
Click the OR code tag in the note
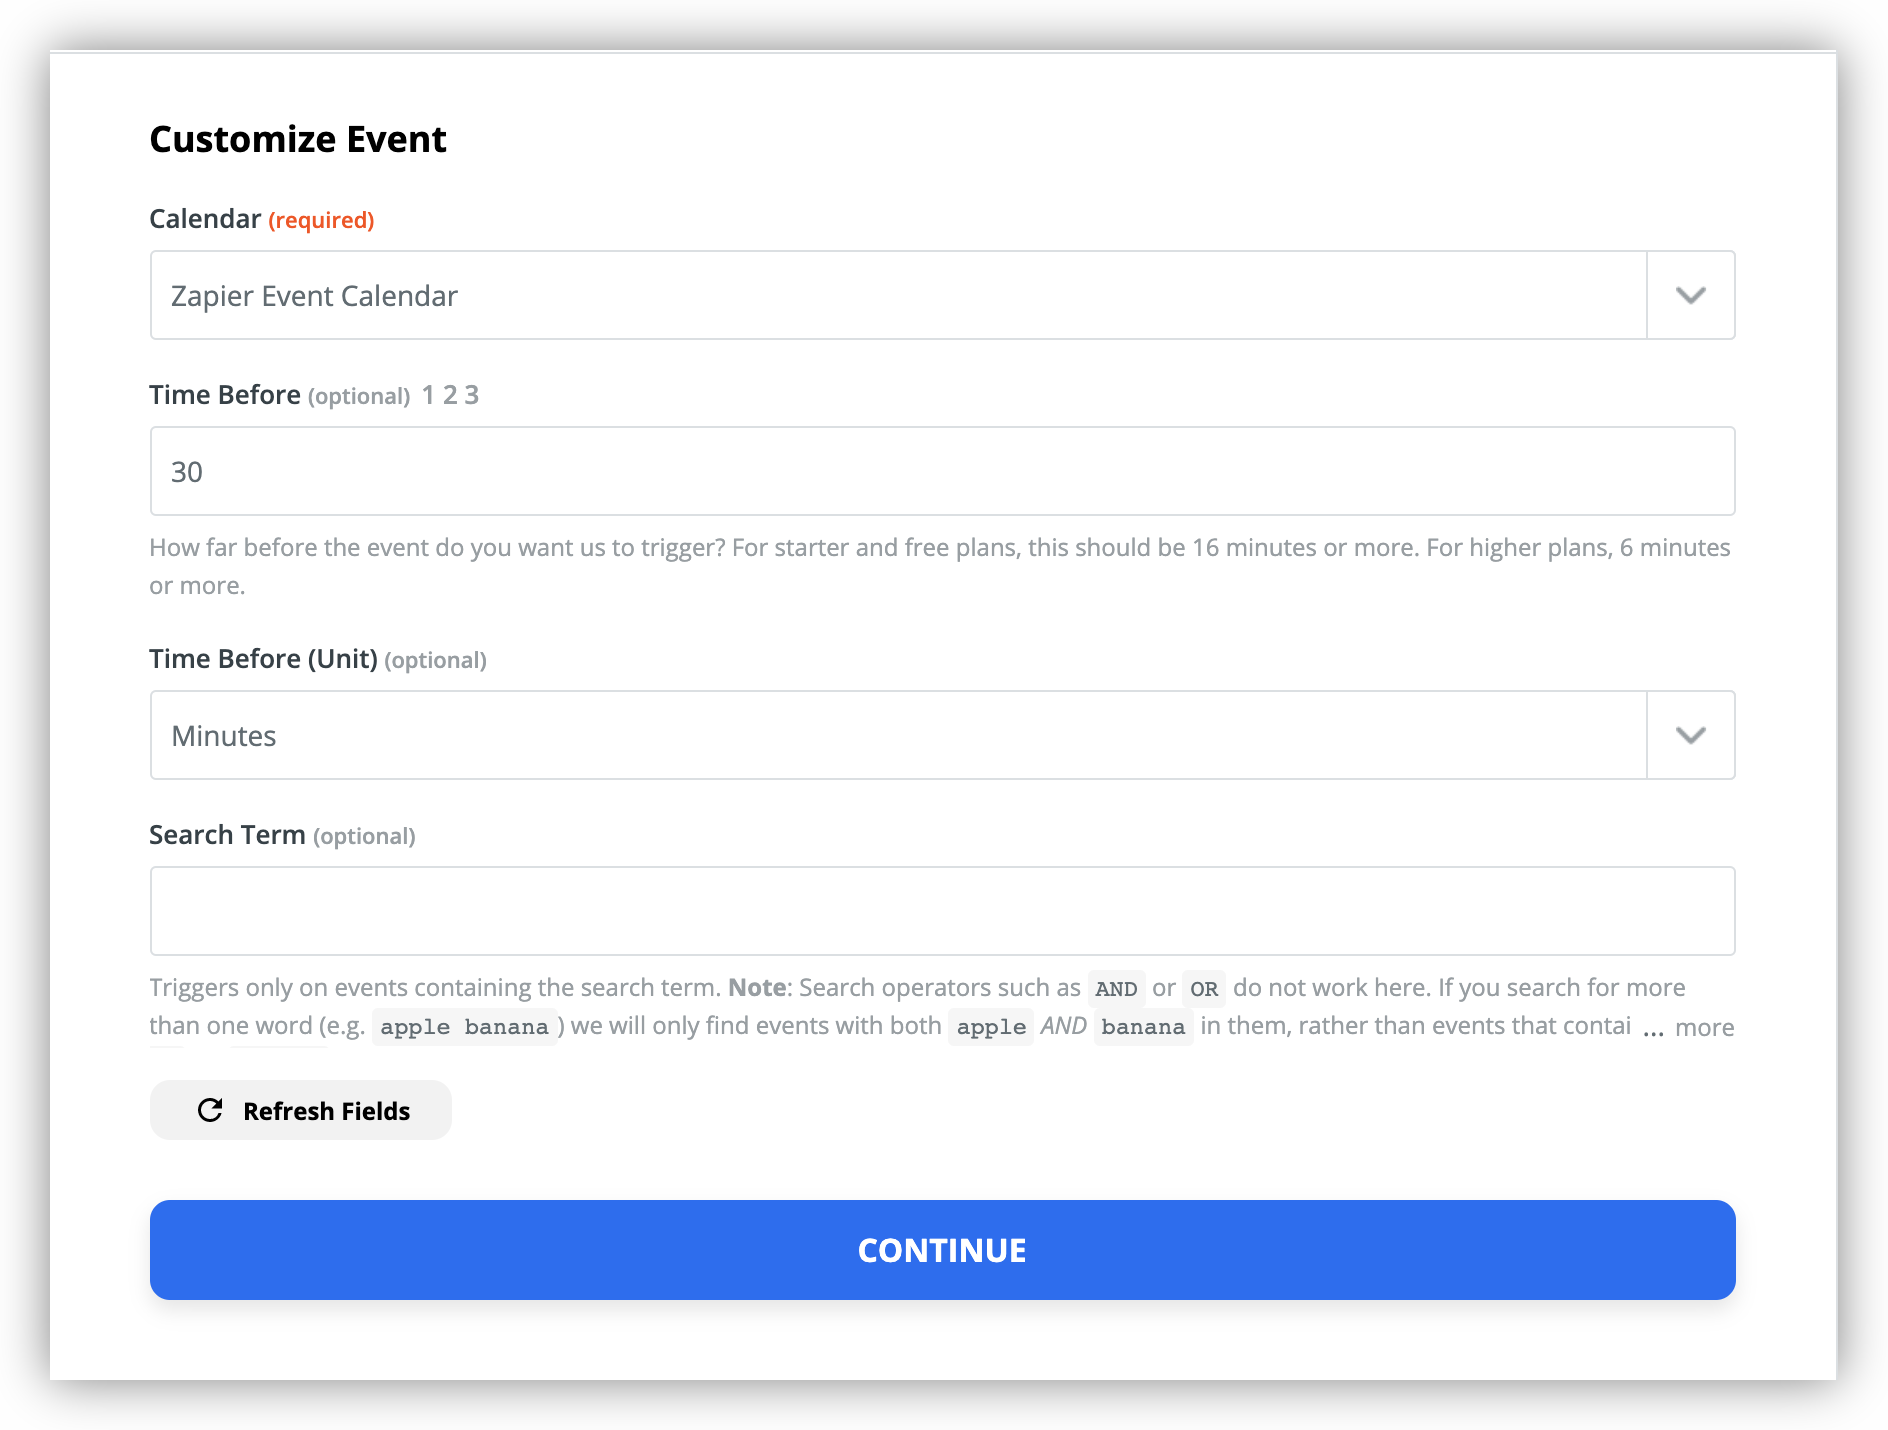1203,989
